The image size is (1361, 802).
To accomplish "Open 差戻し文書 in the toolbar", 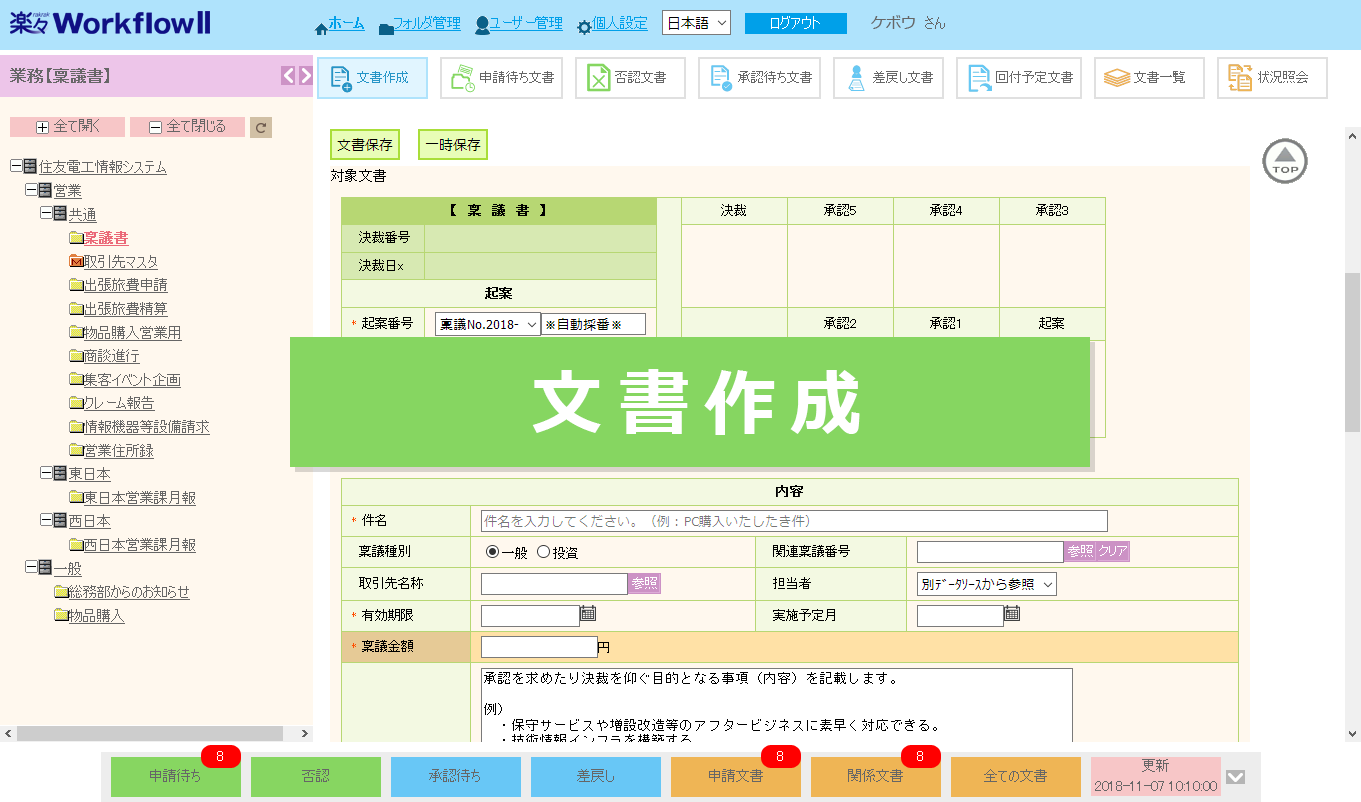I will click(888, 78).
